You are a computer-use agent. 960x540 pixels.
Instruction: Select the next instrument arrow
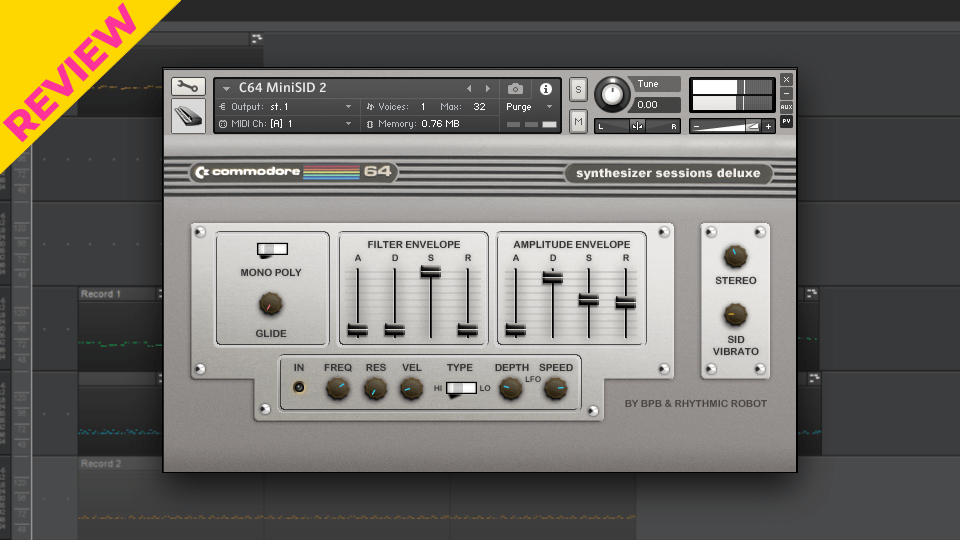(488, 89)
